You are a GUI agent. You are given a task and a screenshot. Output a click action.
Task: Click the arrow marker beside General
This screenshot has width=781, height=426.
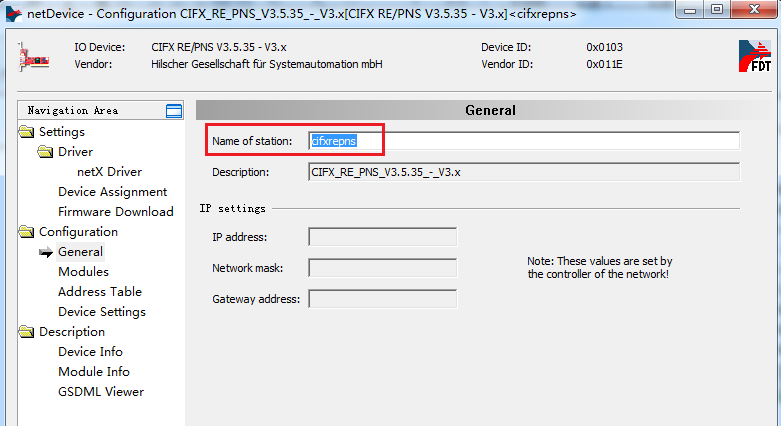coord(46,253)
